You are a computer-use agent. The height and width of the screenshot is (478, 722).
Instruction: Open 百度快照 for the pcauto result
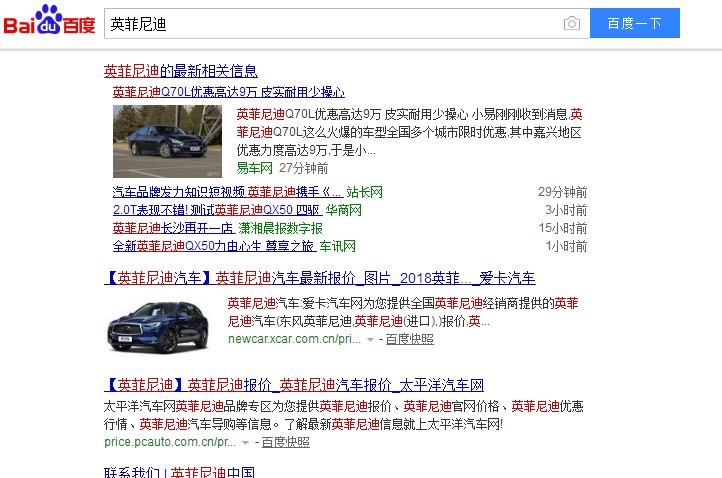(285, 442)
